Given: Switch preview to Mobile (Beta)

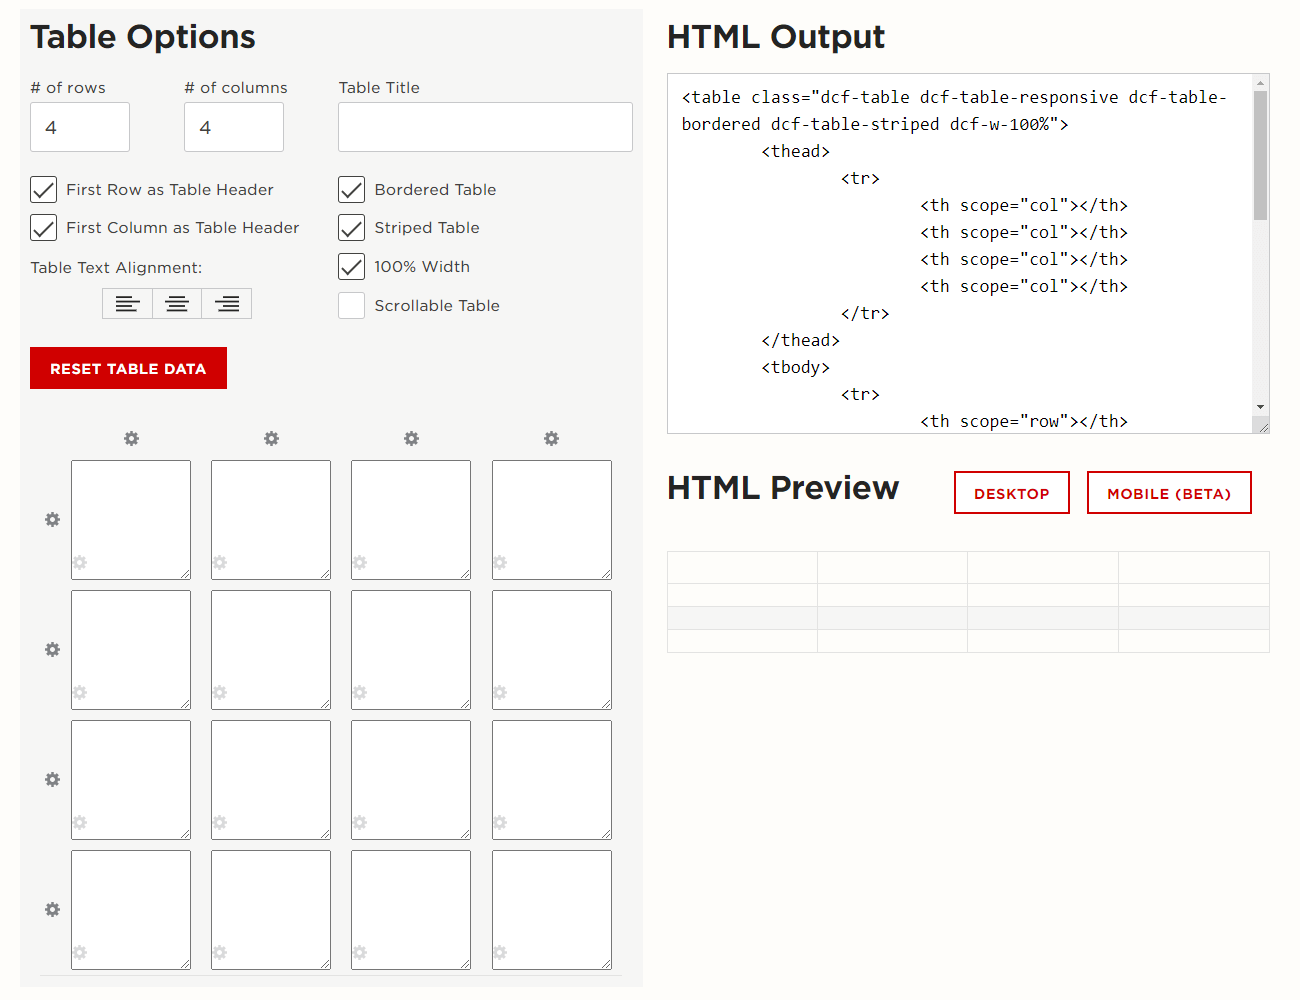Looking at the screenshot, I should click(1169, 493).
